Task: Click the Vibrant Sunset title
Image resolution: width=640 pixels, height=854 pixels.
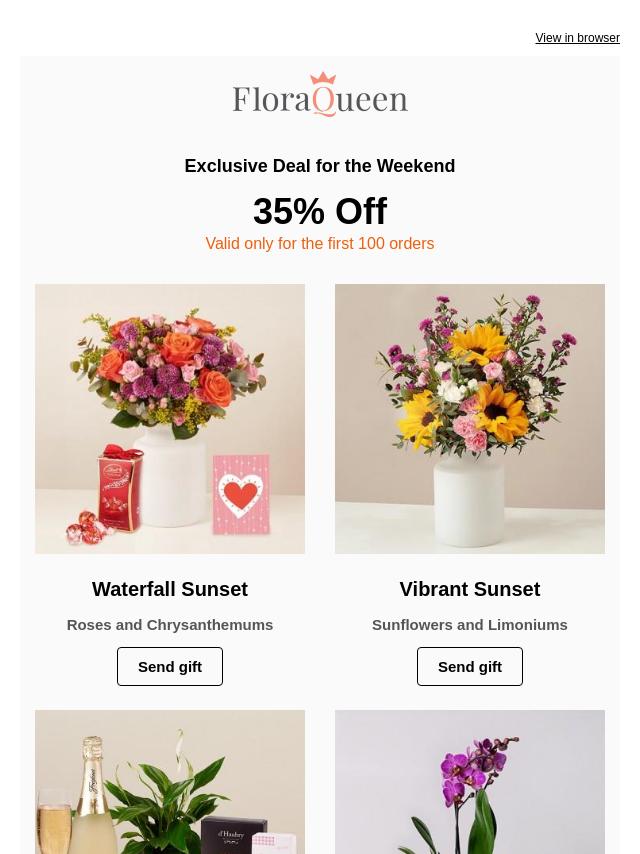Action: [x=470, y=589]
